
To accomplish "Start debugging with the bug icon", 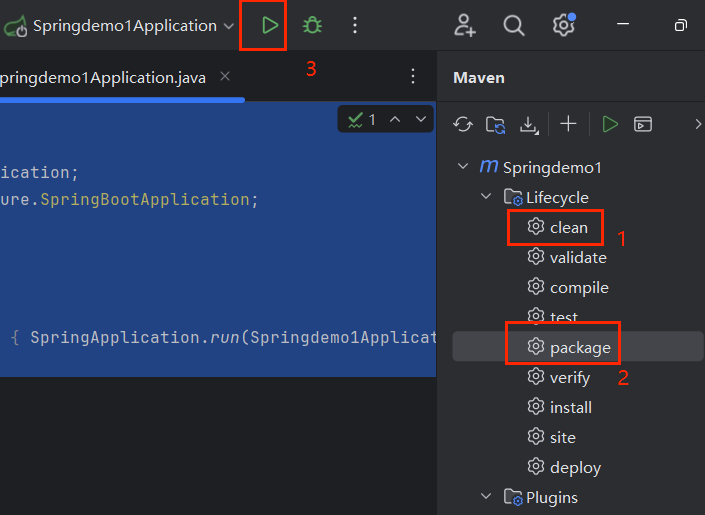I will (312, 25).
